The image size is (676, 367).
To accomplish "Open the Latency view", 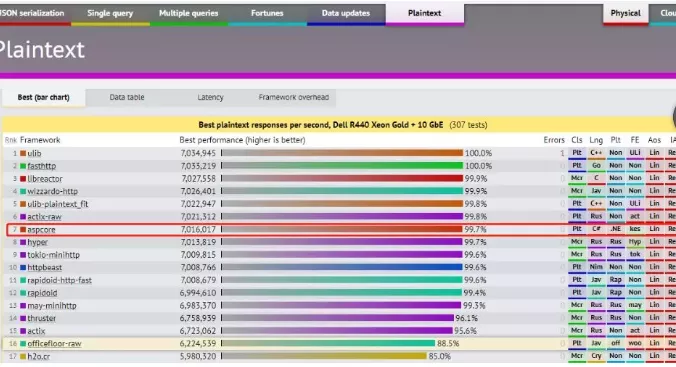I will pyautogui.click(x=210, y=97).
